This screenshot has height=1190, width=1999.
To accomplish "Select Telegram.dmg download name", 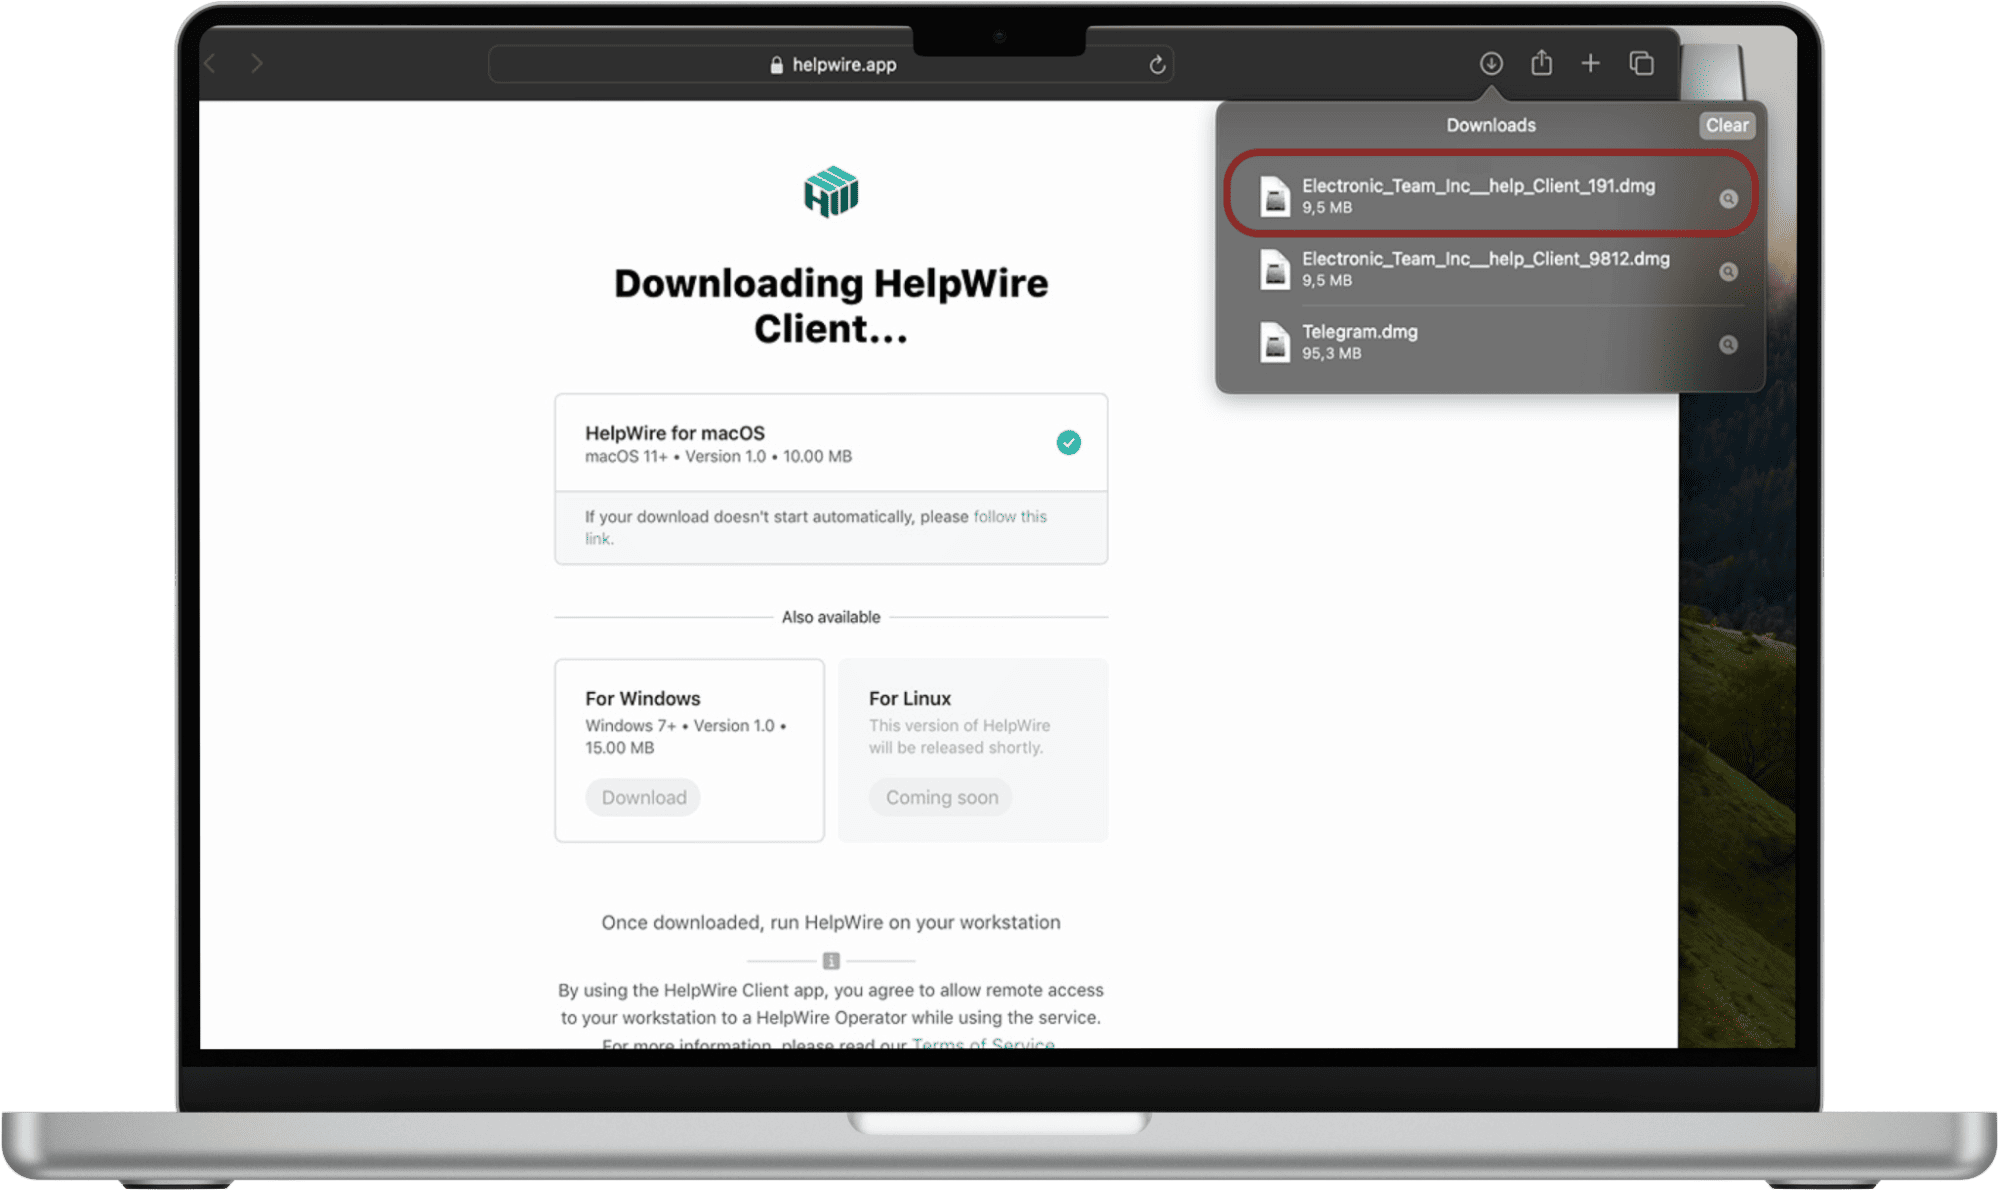I will (1359, 332).
